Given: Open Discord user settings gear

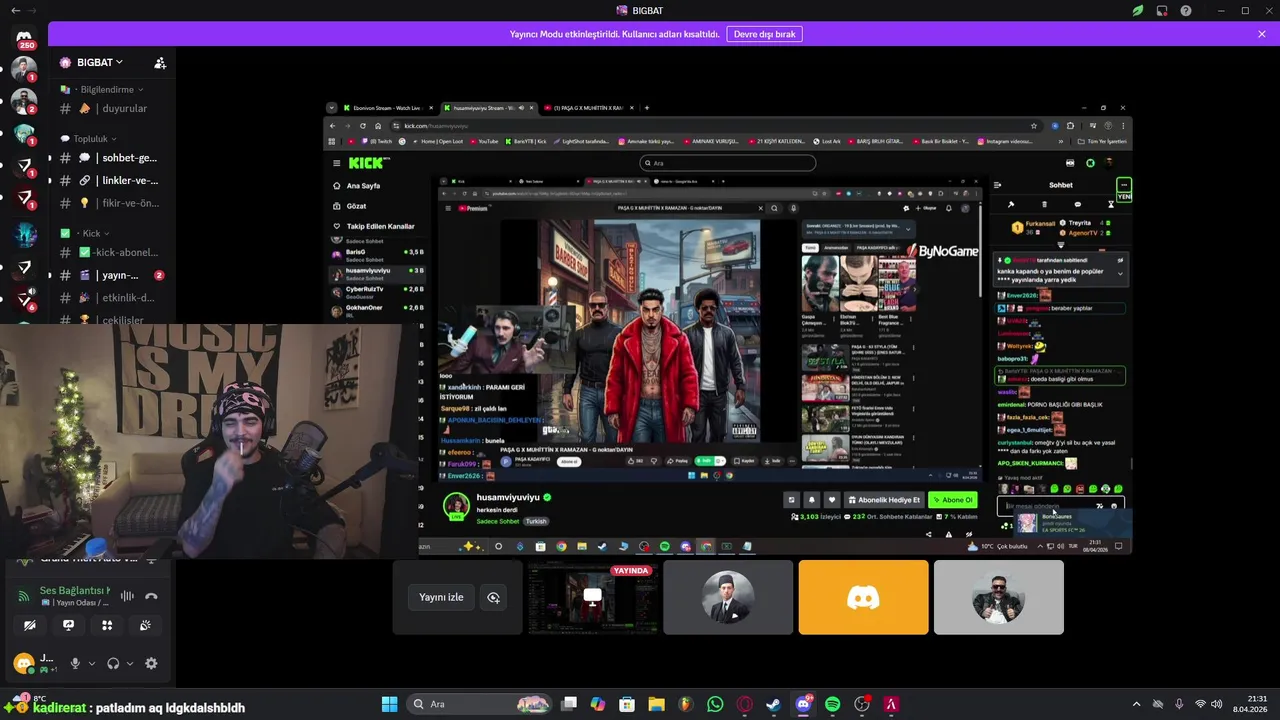Looking at the screenshot, I should [x=151, y=663].
